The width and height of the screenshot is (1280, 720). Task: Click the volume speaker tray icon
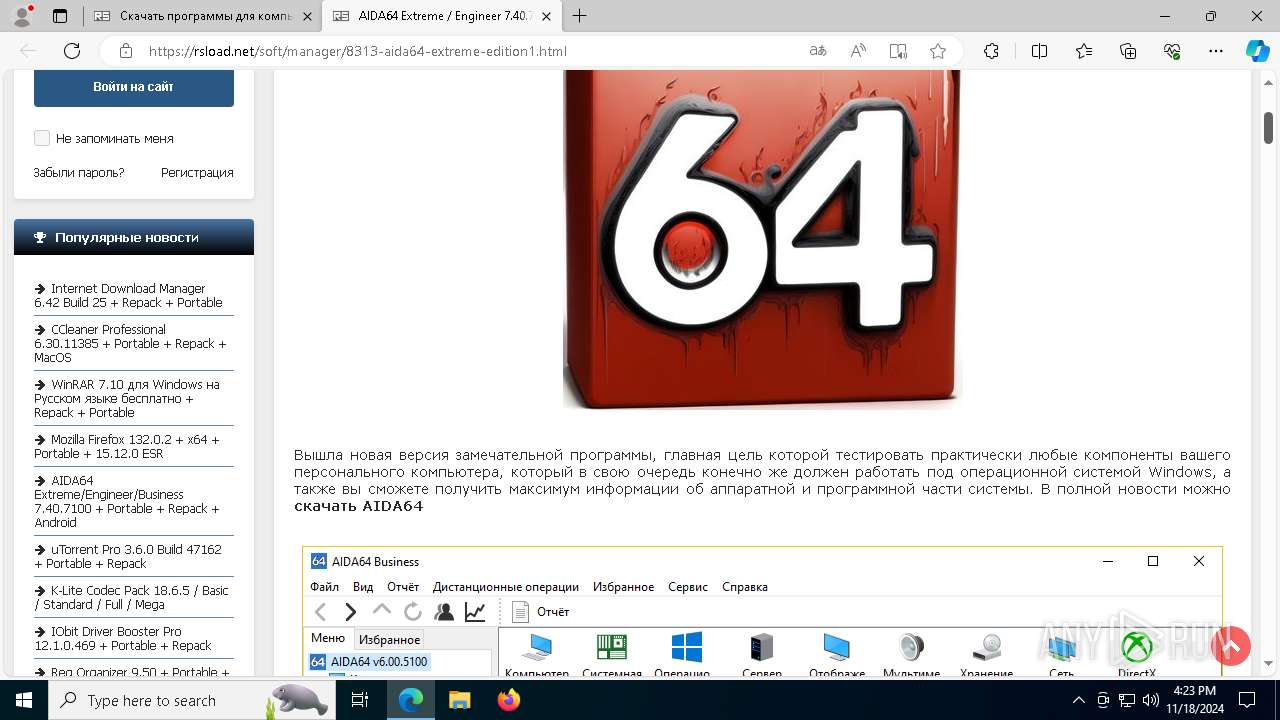[1150, 700]
